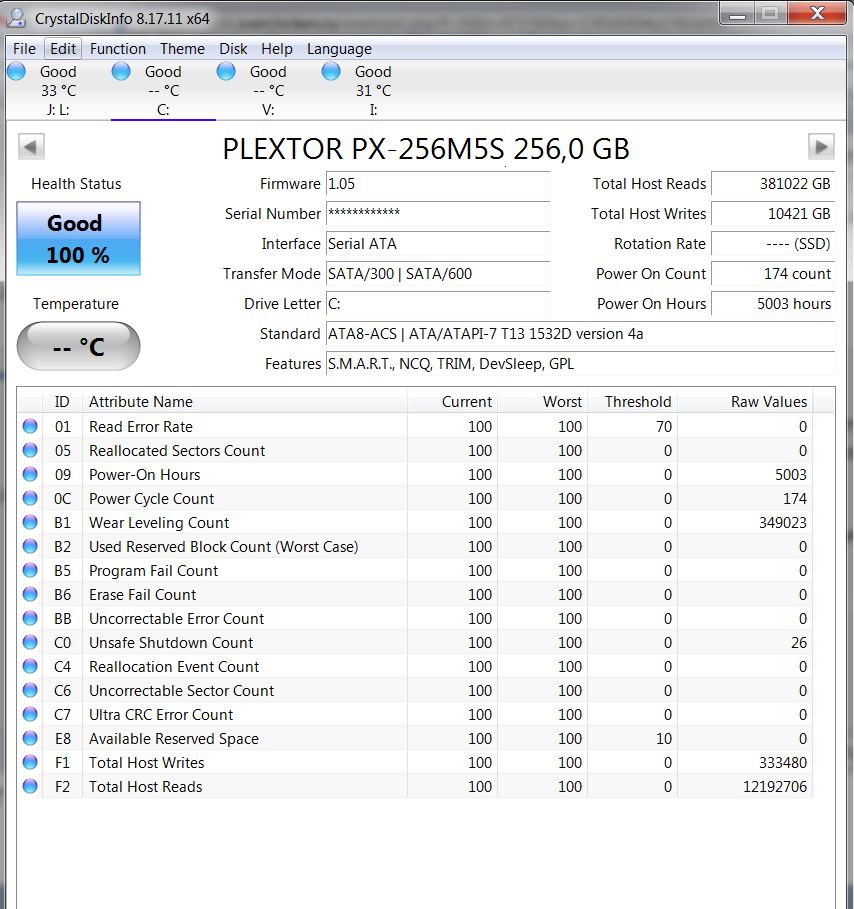The height and width of the screenshot is (909, 854).
Task: Minimize the CrystalDiskInfo window
Action: [x=737, y=14]
